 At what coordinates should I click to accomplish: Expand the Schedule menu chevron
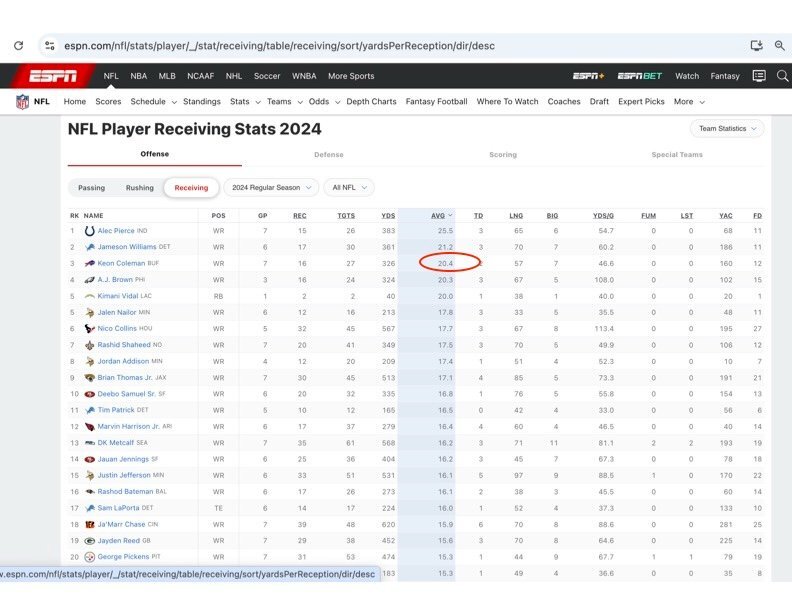[x=174, y=102]
